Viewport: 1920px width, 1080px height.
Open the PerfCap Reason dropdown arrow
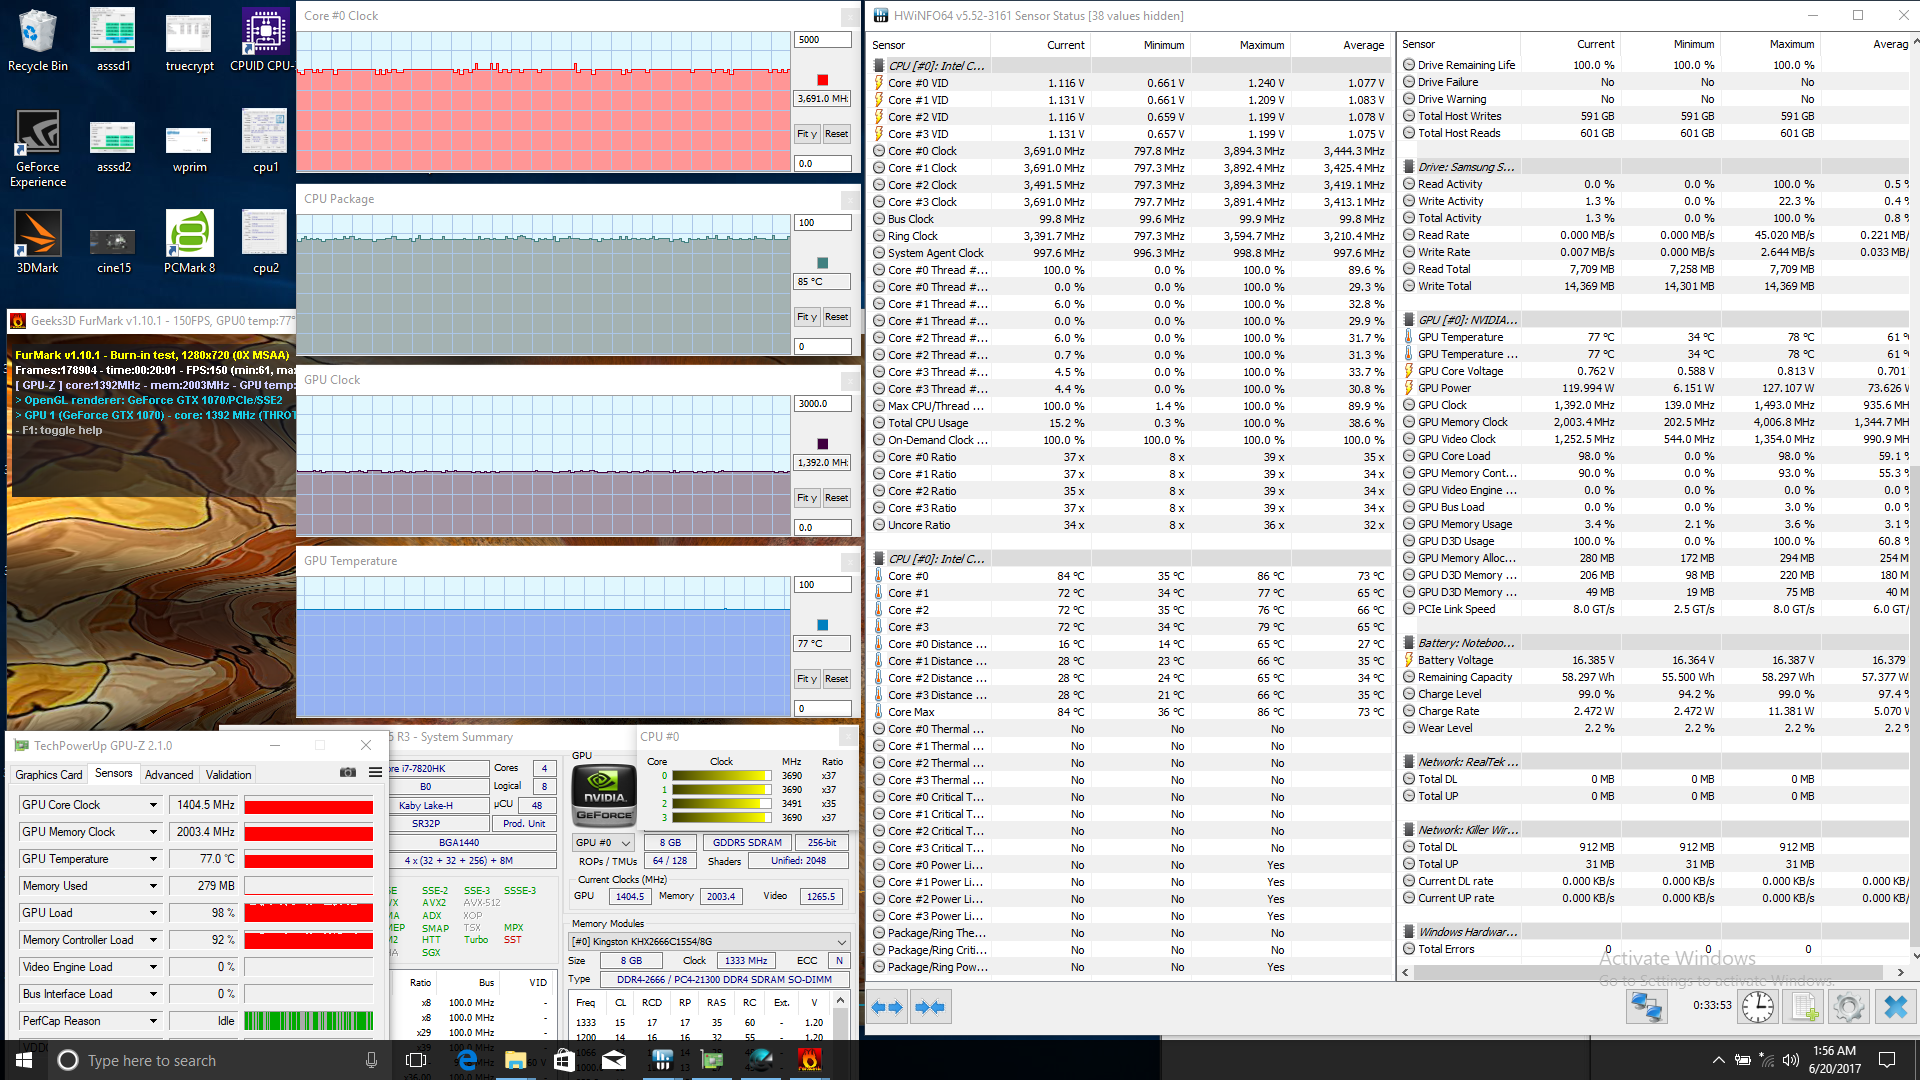click(153, 1021)
